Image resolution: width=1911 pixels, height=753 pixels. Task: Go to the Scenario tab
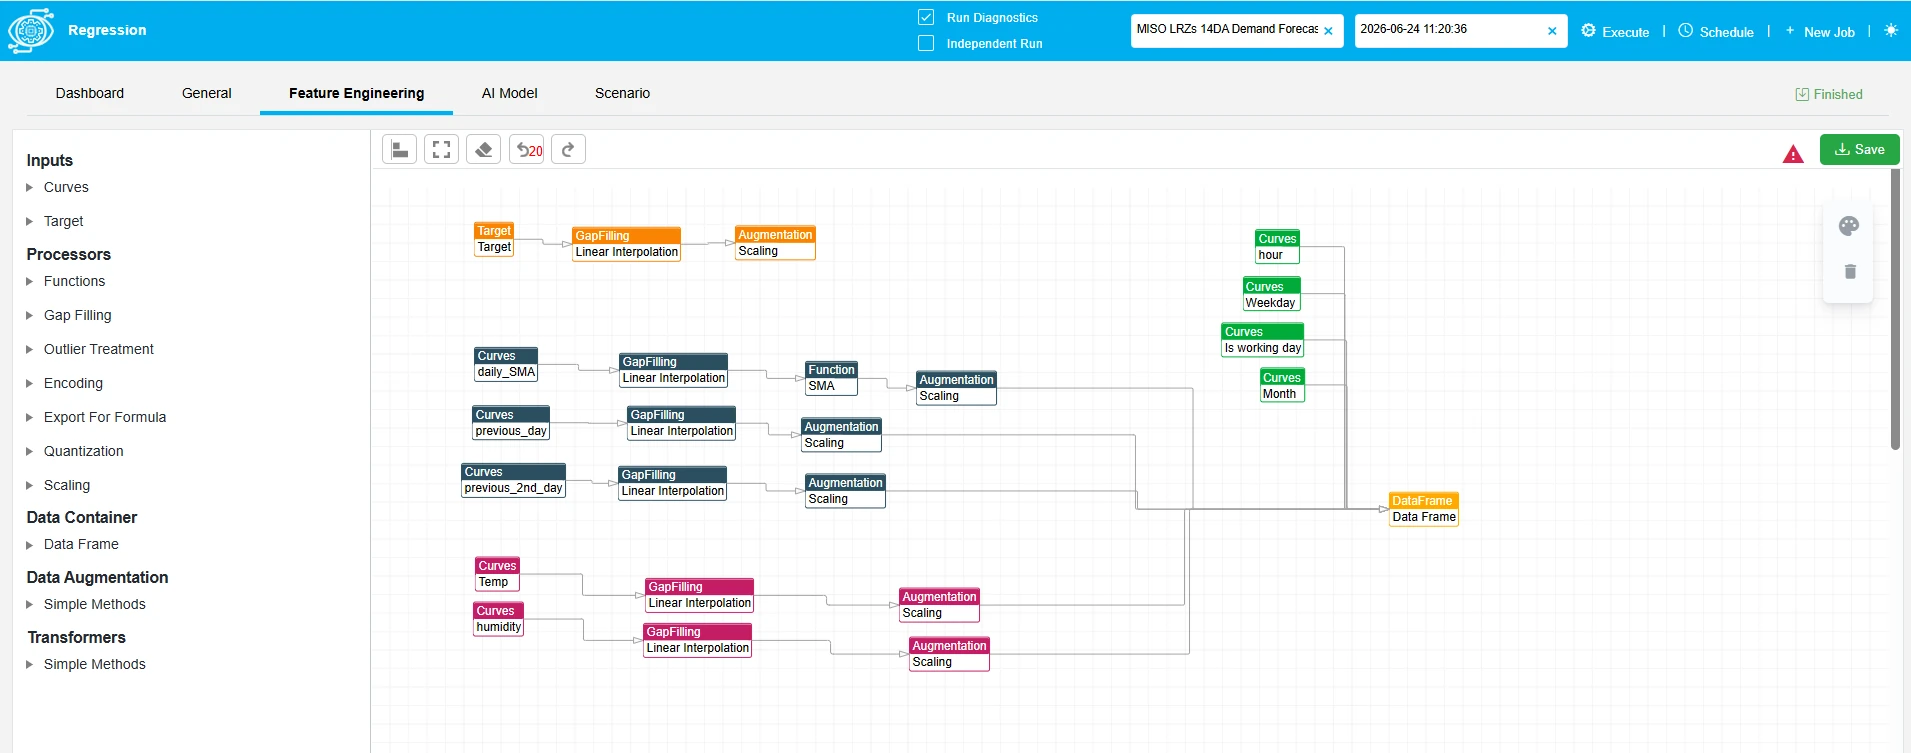coord(623,93)
